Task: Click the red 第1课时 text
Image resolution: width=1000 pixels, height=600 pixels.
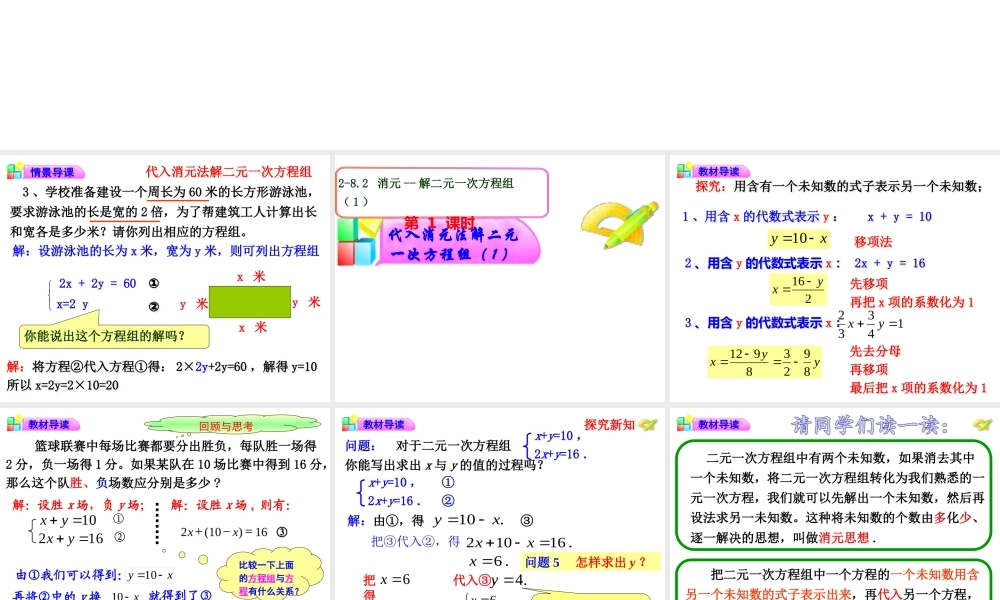Action: click(440, 223)
